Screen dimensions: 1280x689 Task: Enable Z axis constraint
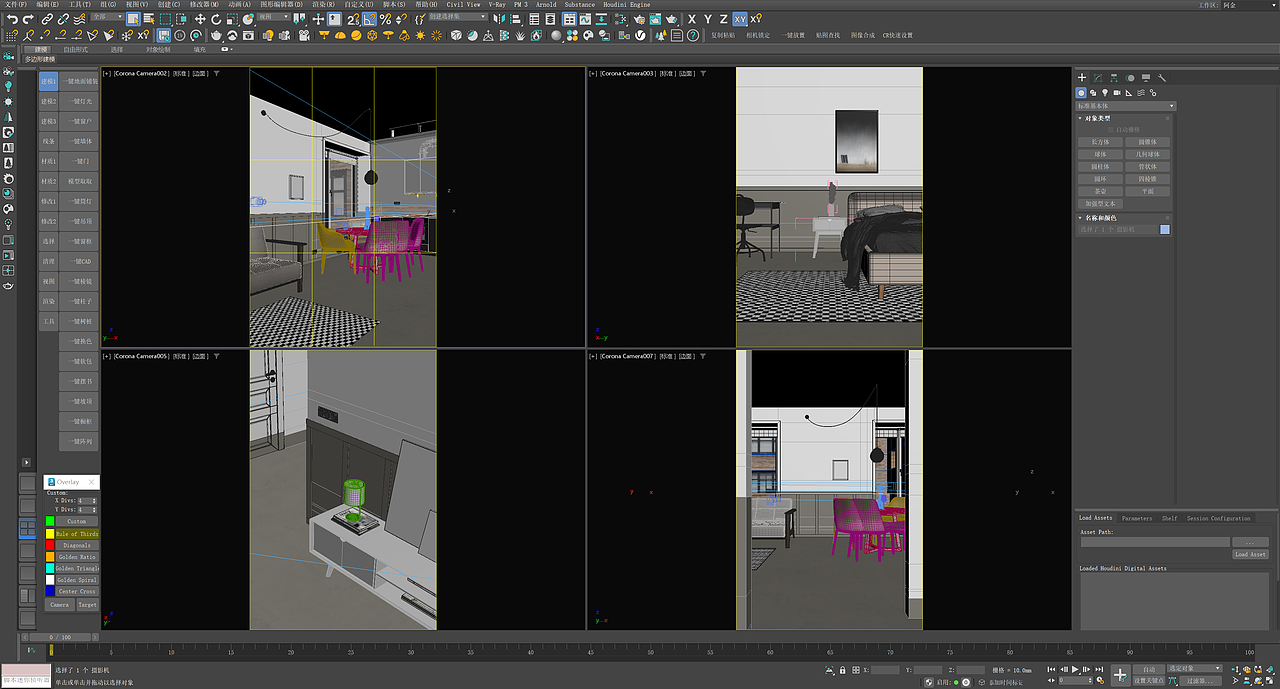coord(724,18)
